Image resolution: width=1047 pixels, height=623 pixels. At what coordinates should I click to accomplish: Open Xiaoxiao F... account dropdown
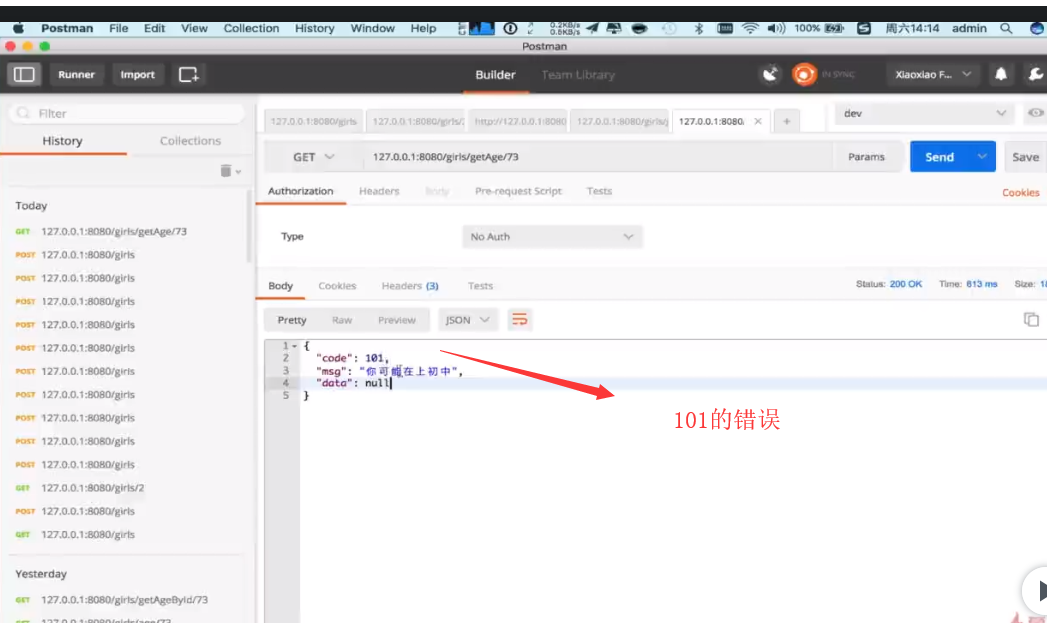pyautogui.click(x=932, y=74)
